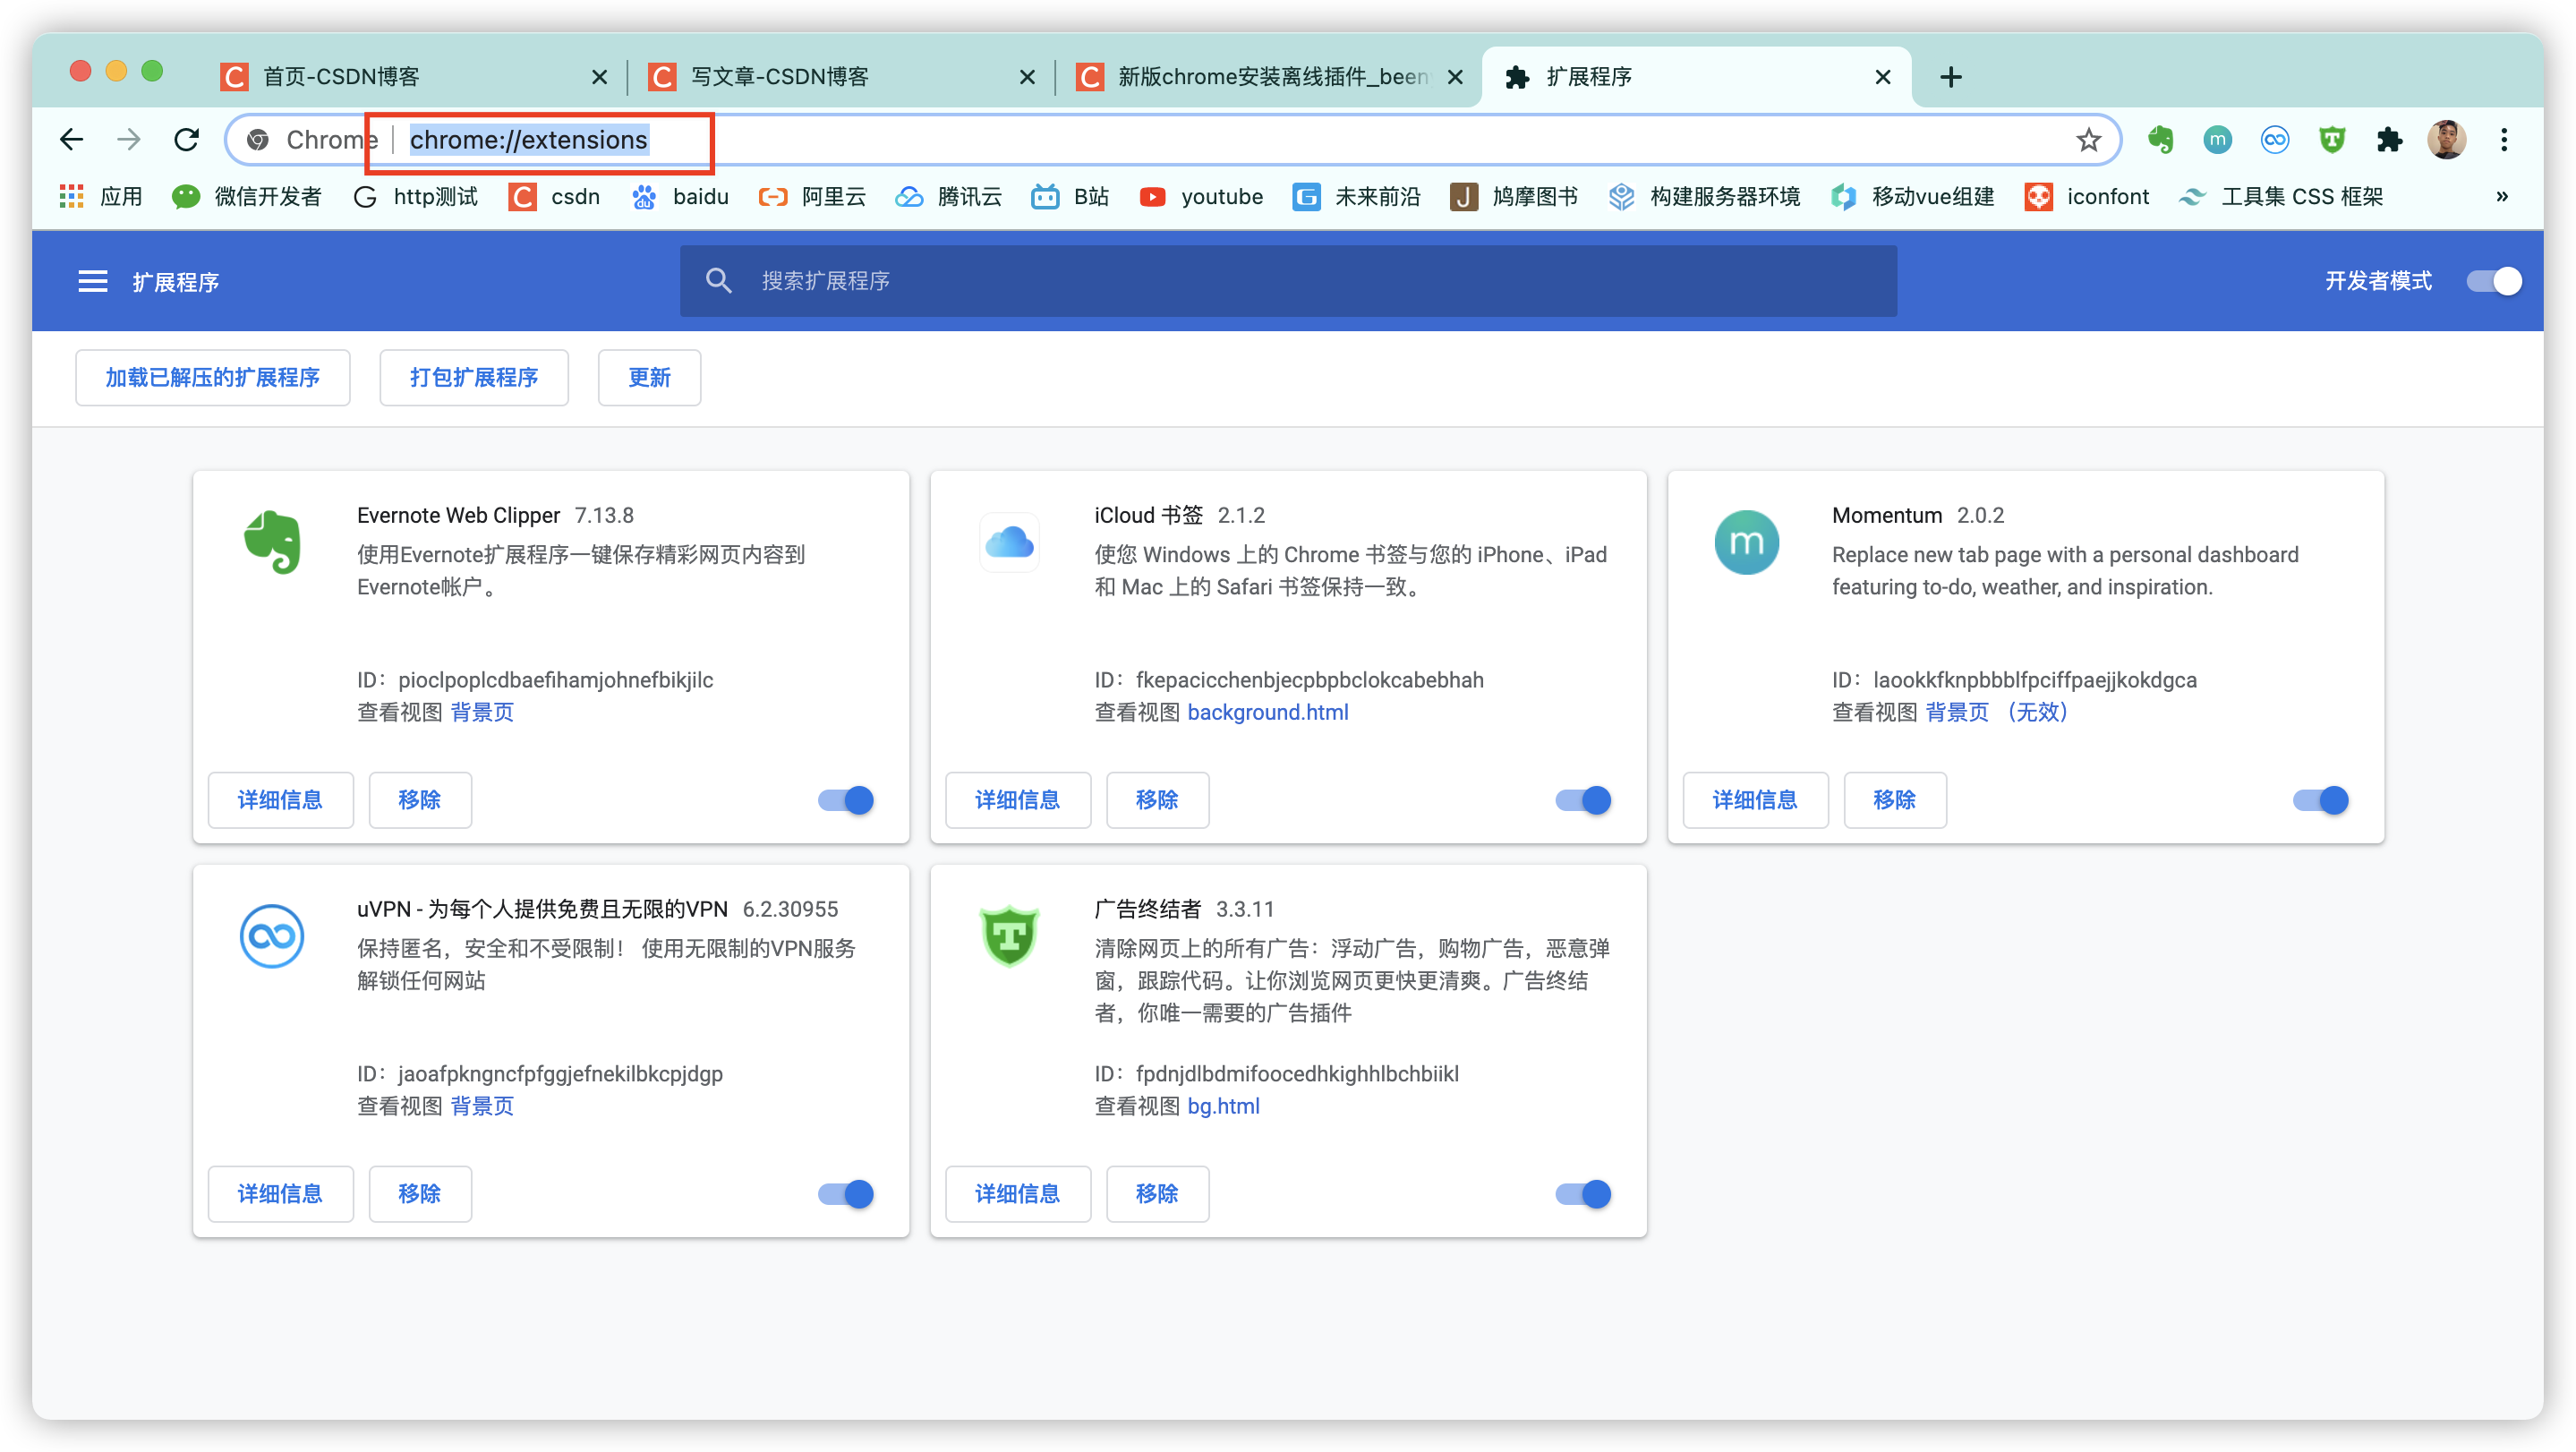The height and width of the screenshot is (1452, 2576).
Task: Reload the current page
Action: click(187, 140)
